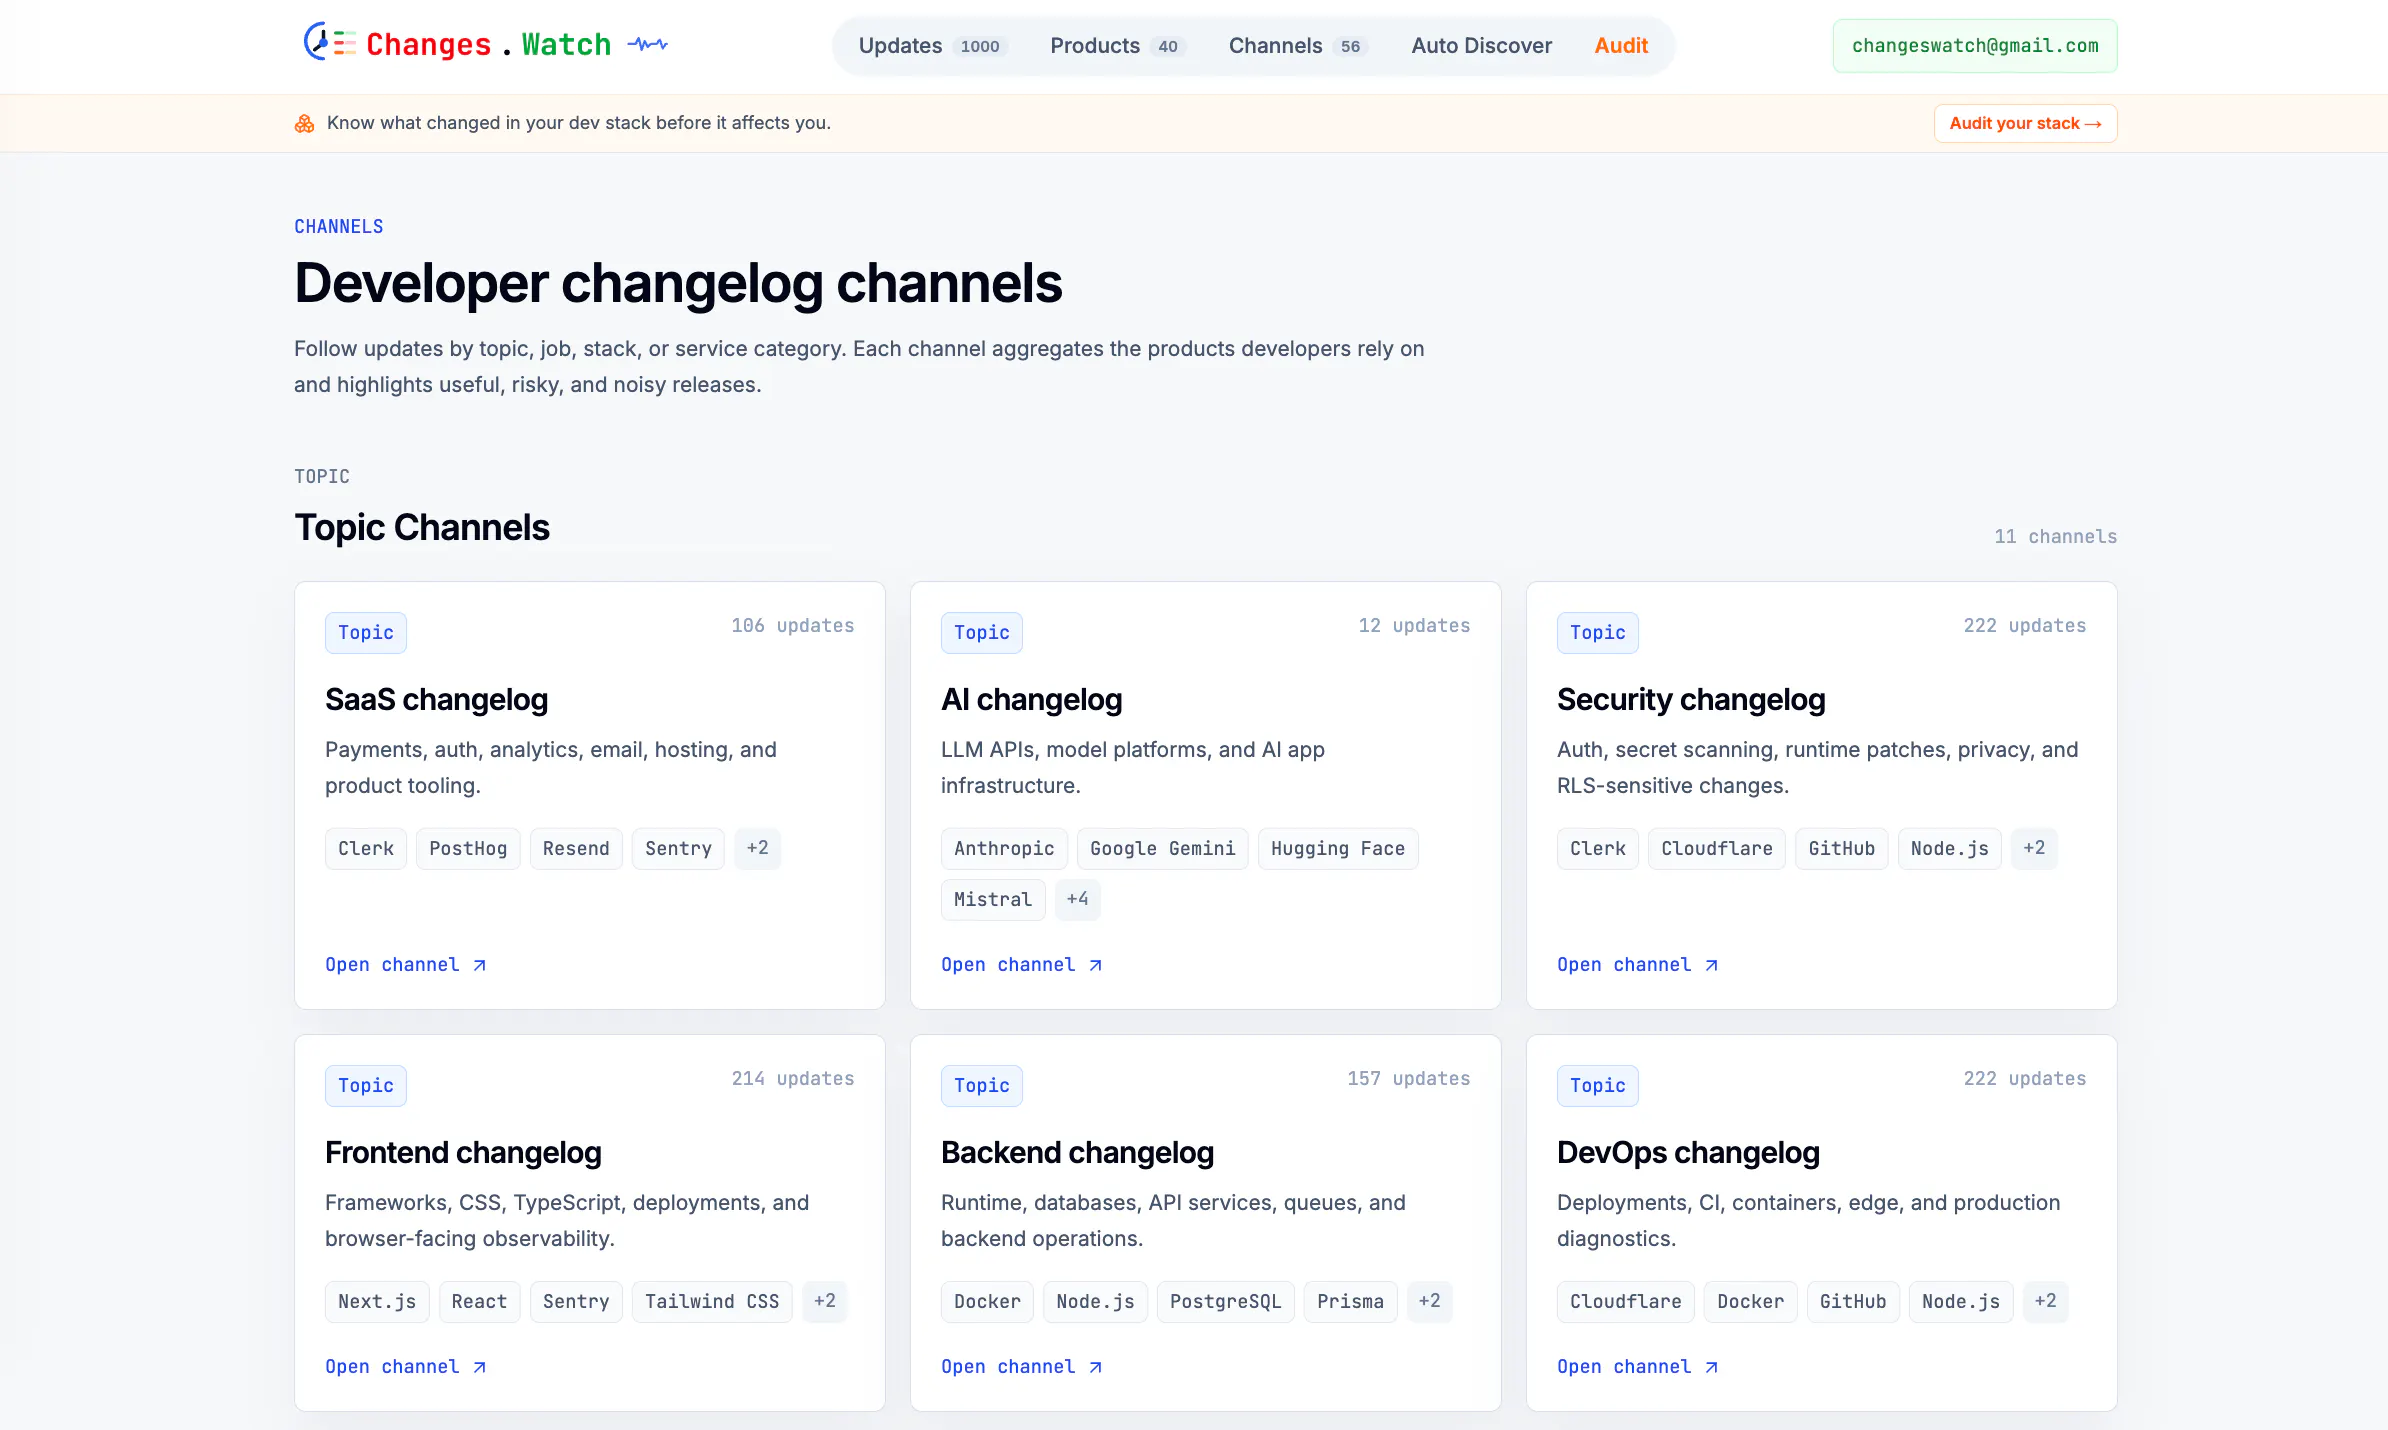Click the Security changelog card title
Viewport: 2388px width, 1430px height.
[x=1691, y=700]
